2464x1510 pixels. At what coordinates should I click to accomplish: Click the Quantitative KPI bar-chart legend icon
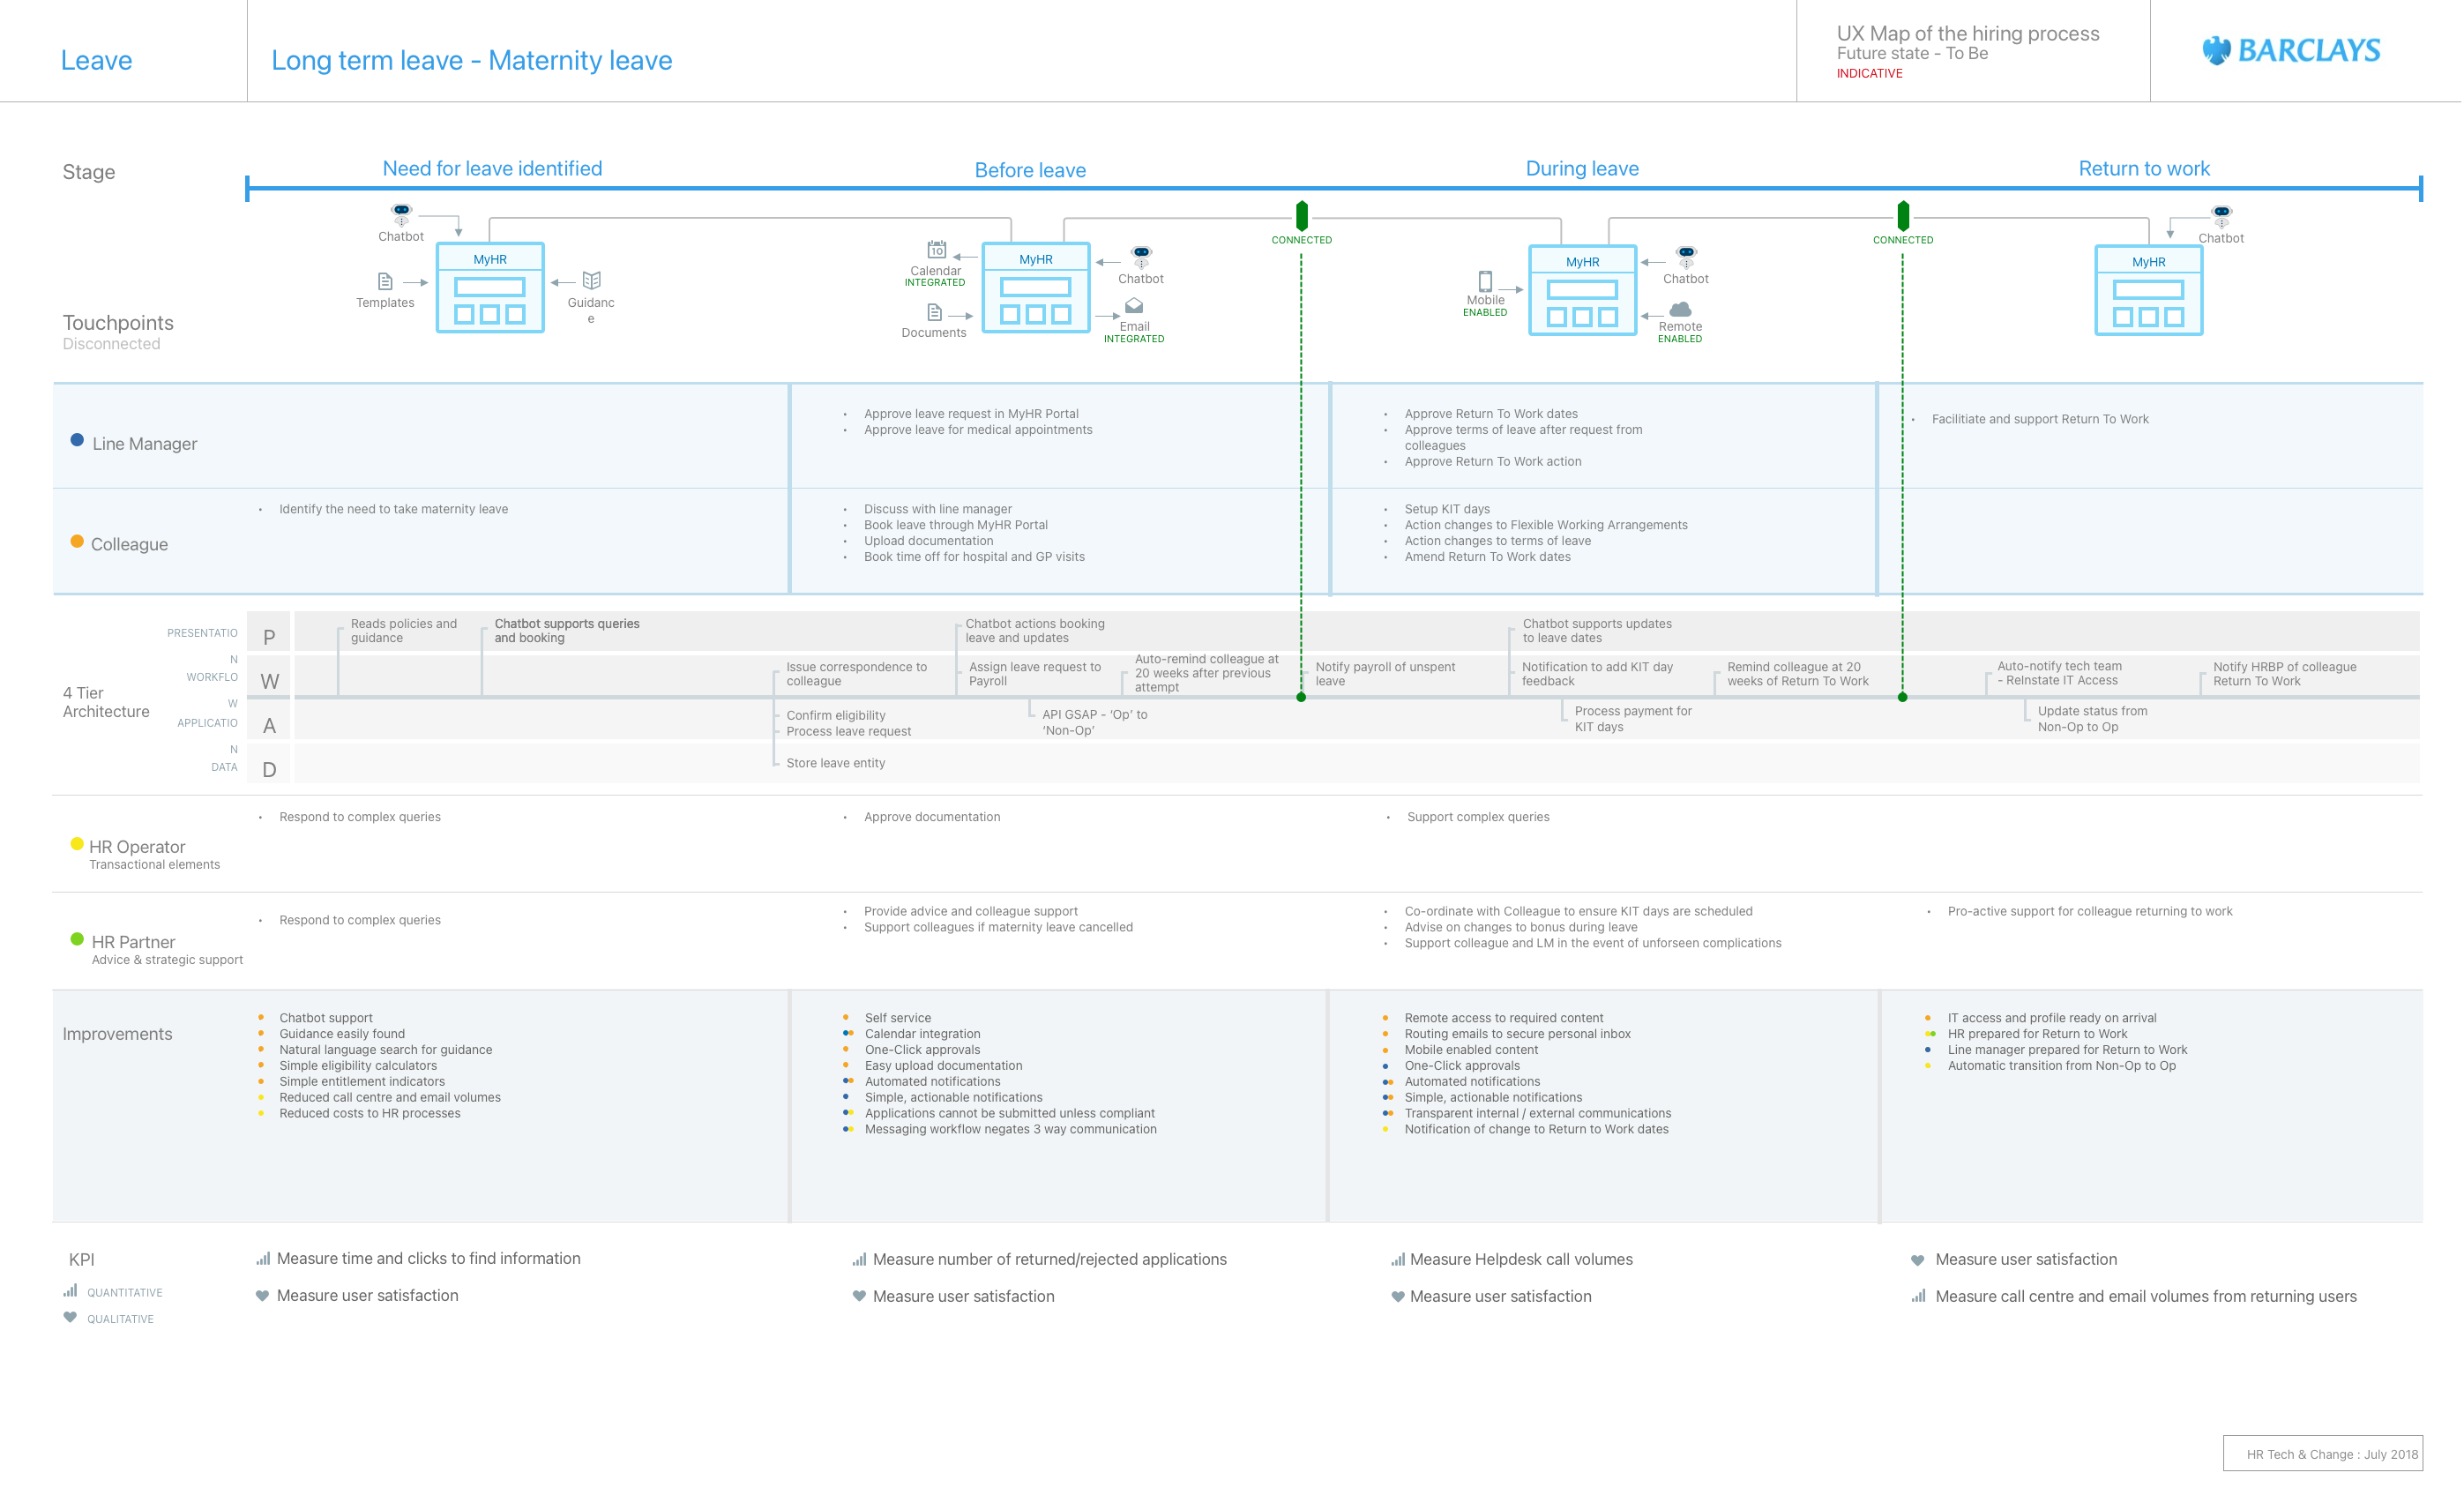pyautogui.click(x=71, y=1291)
